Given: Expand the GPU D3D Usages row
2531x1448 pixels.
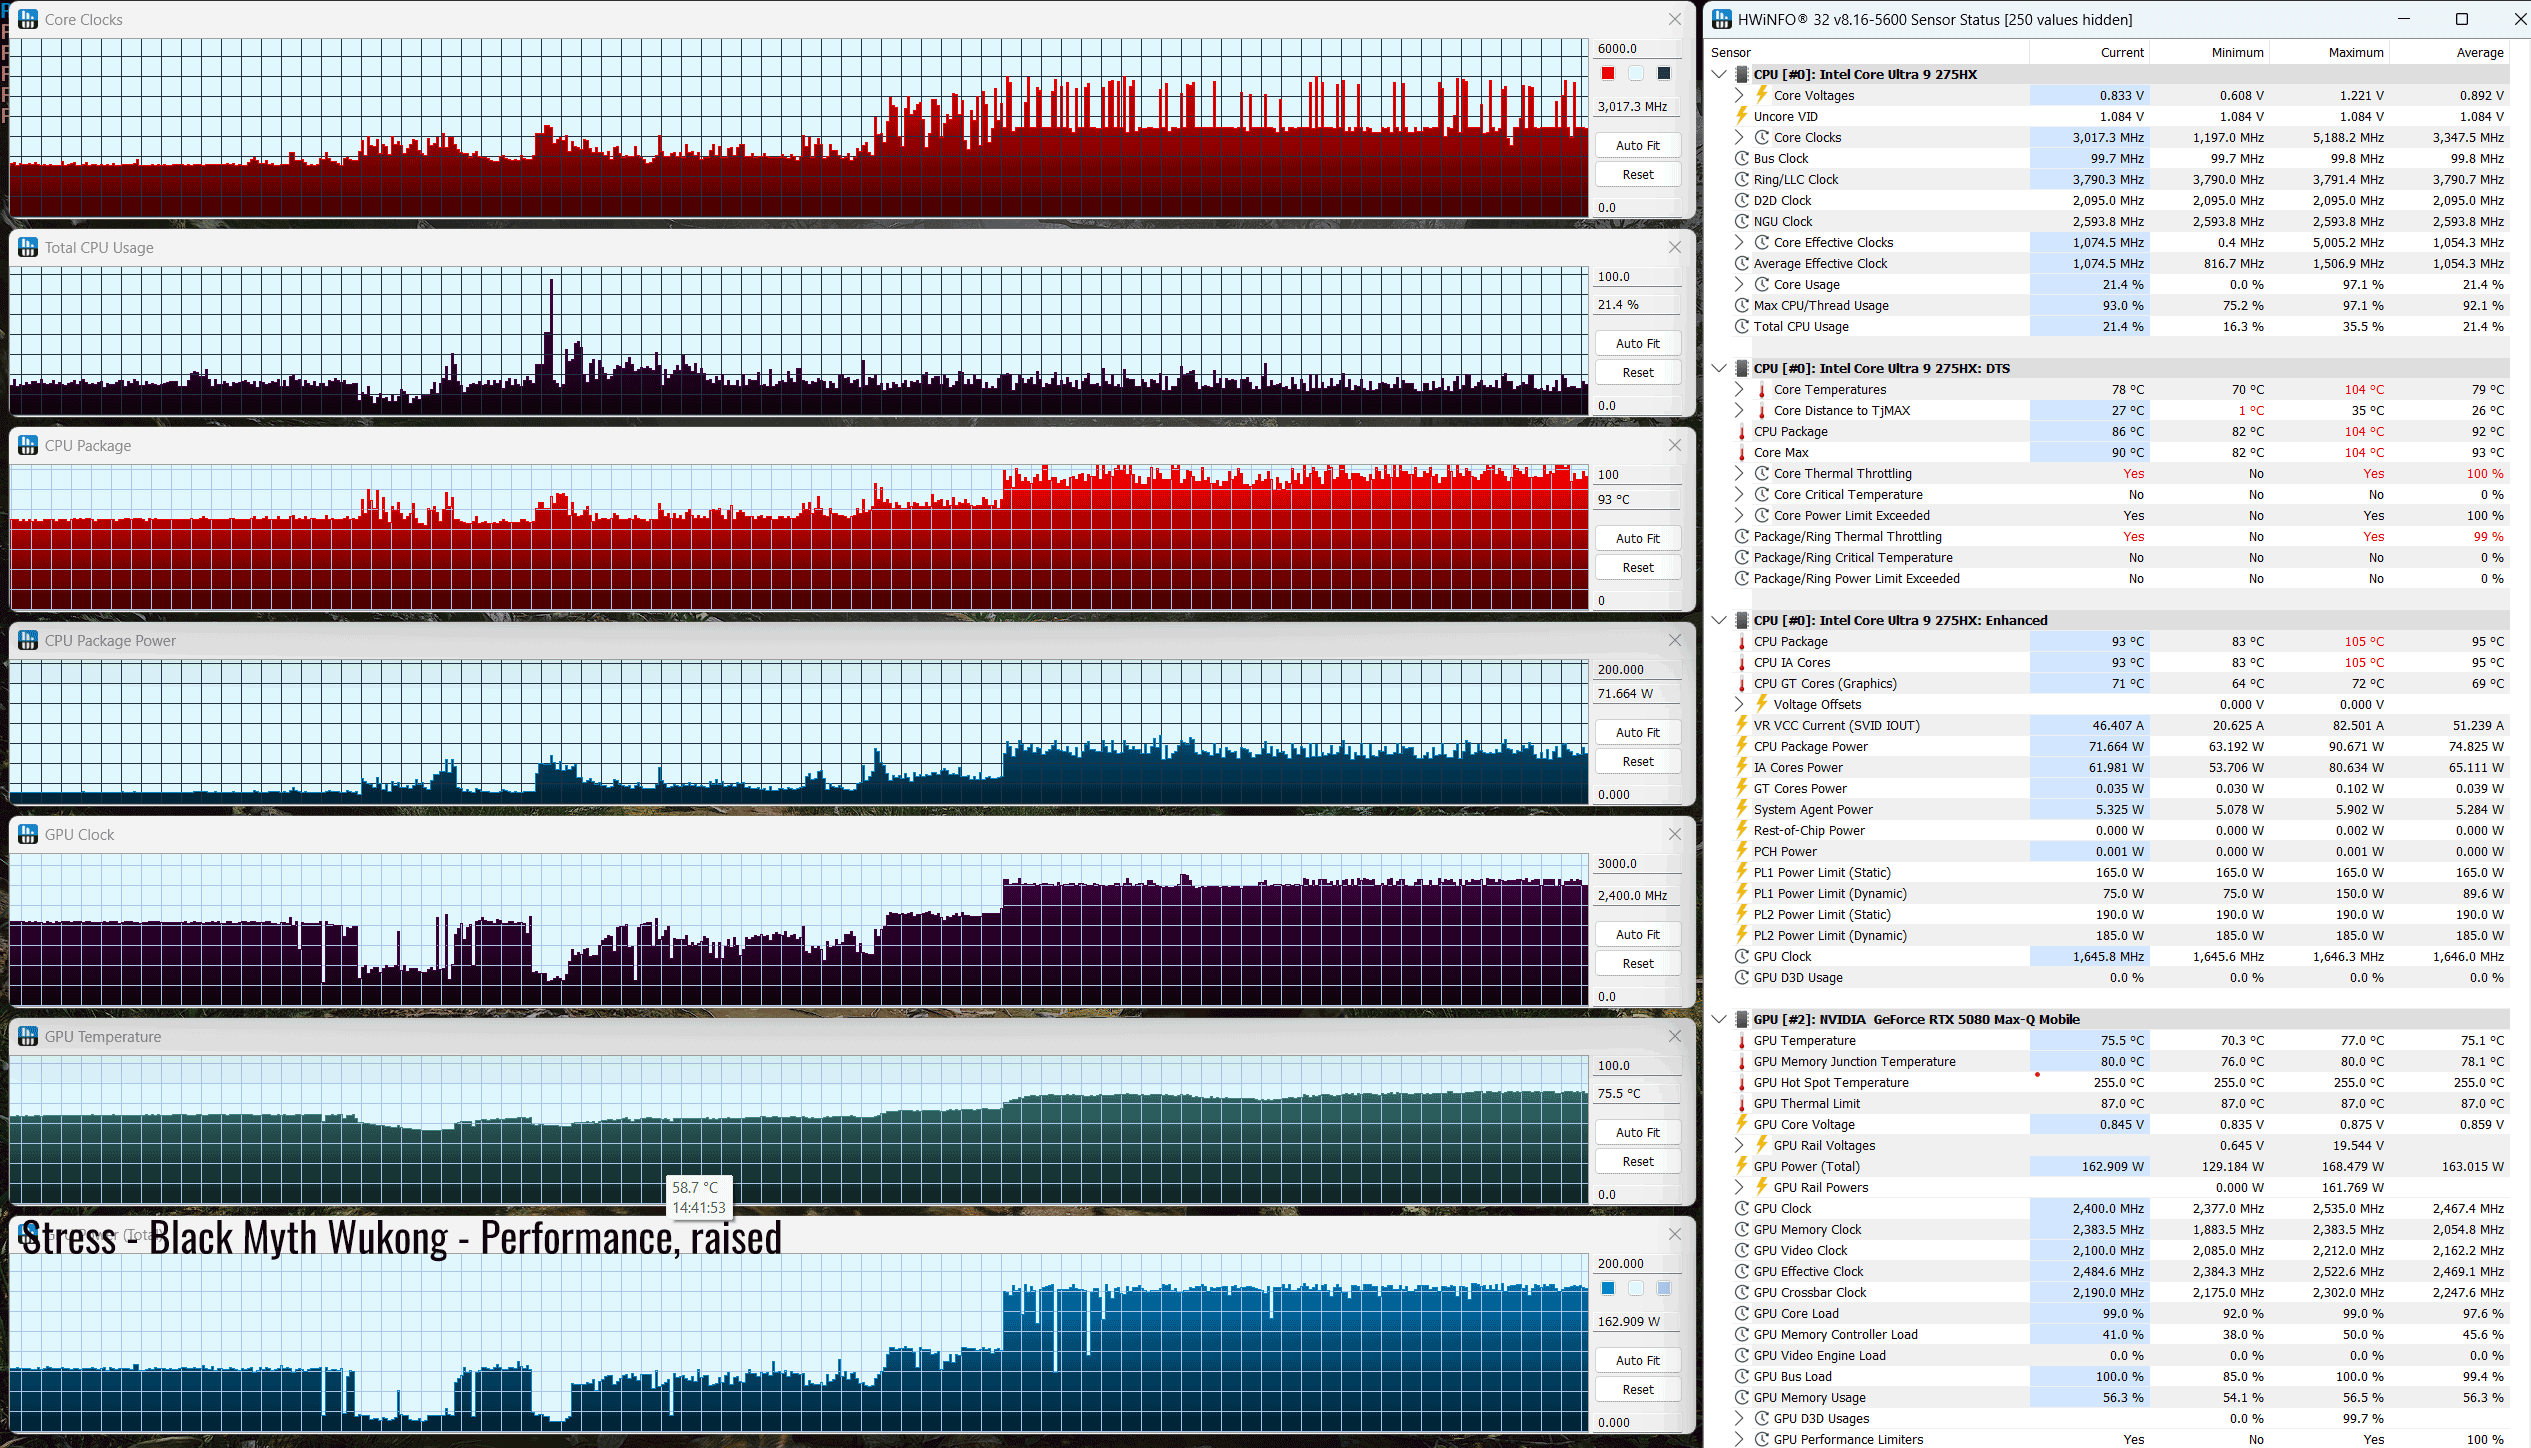Looking at the screenshot, I should click(1739, 1418).
